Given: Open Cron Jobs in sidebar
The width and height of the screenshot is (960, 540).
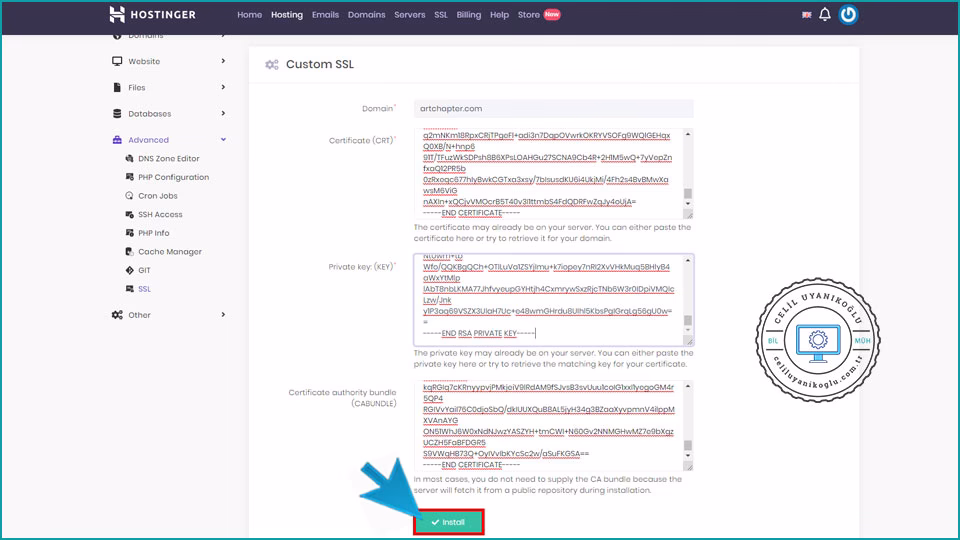Looking at the screenshot, I should [x=157, y=196].
